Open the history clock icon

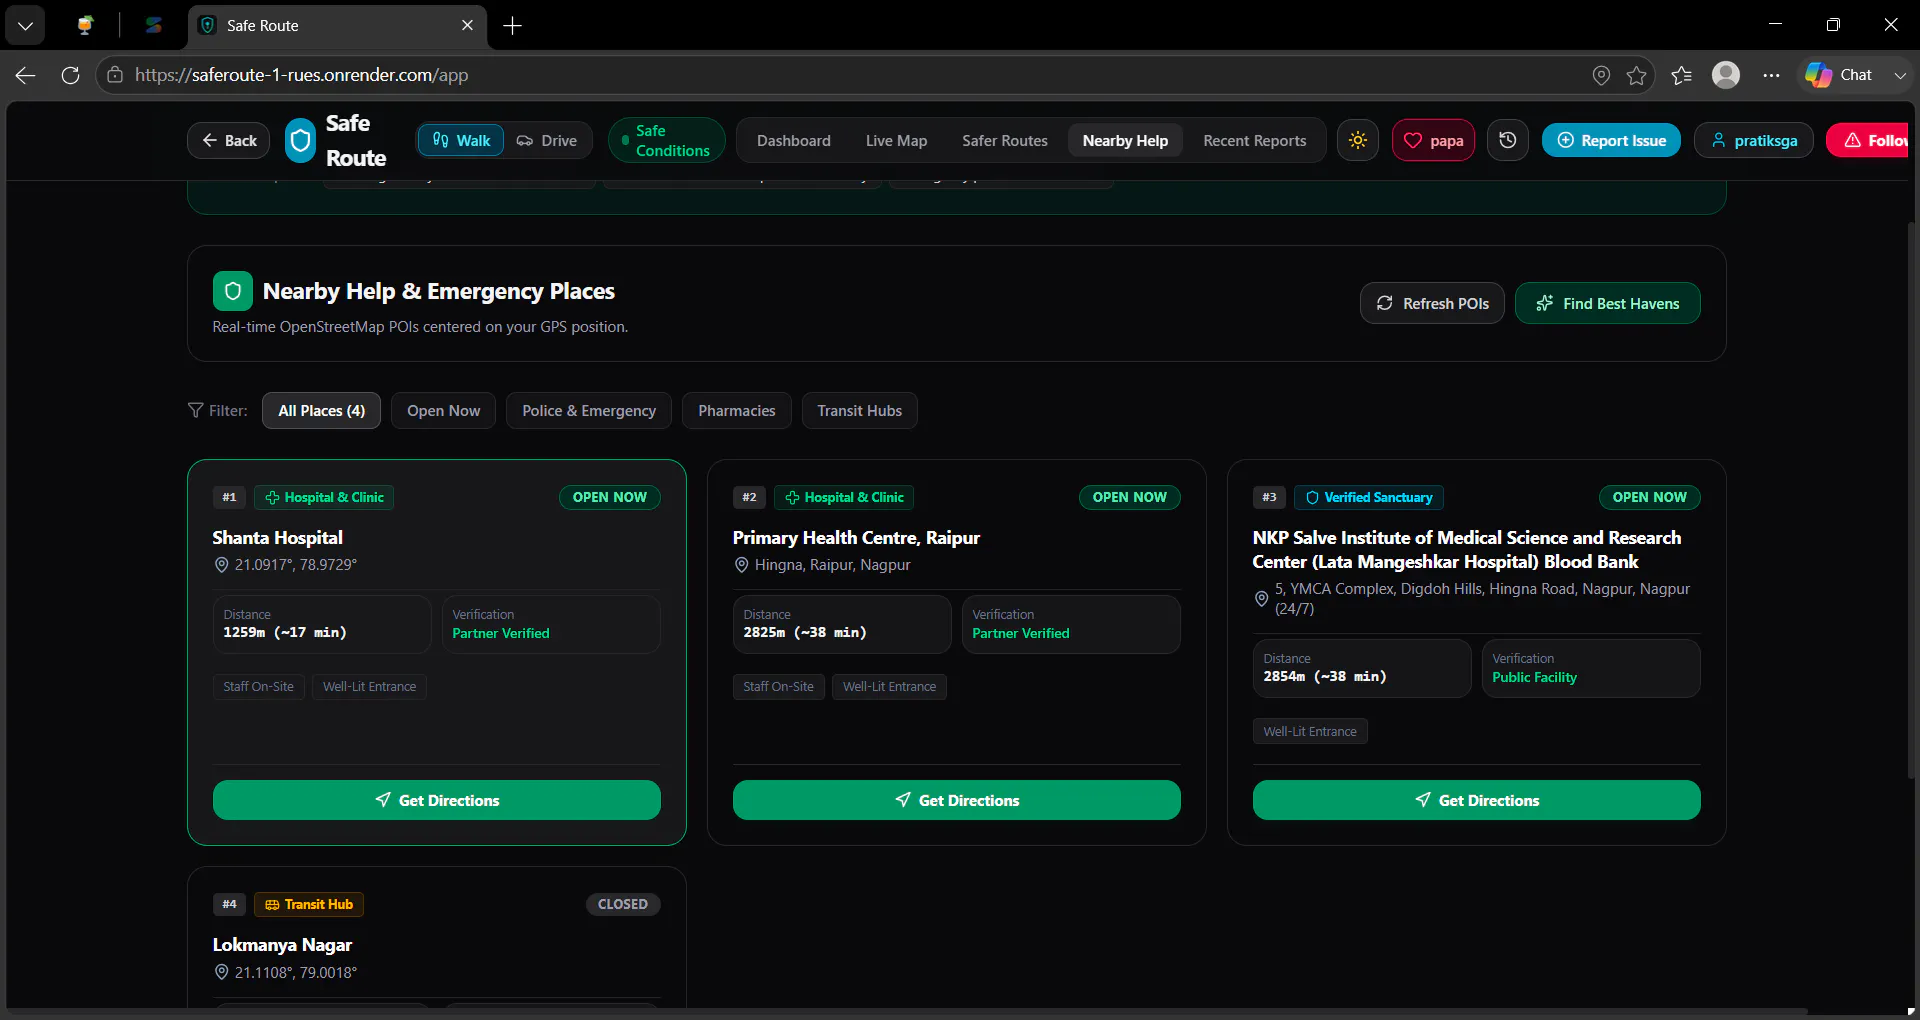[x=1508, y=141]
